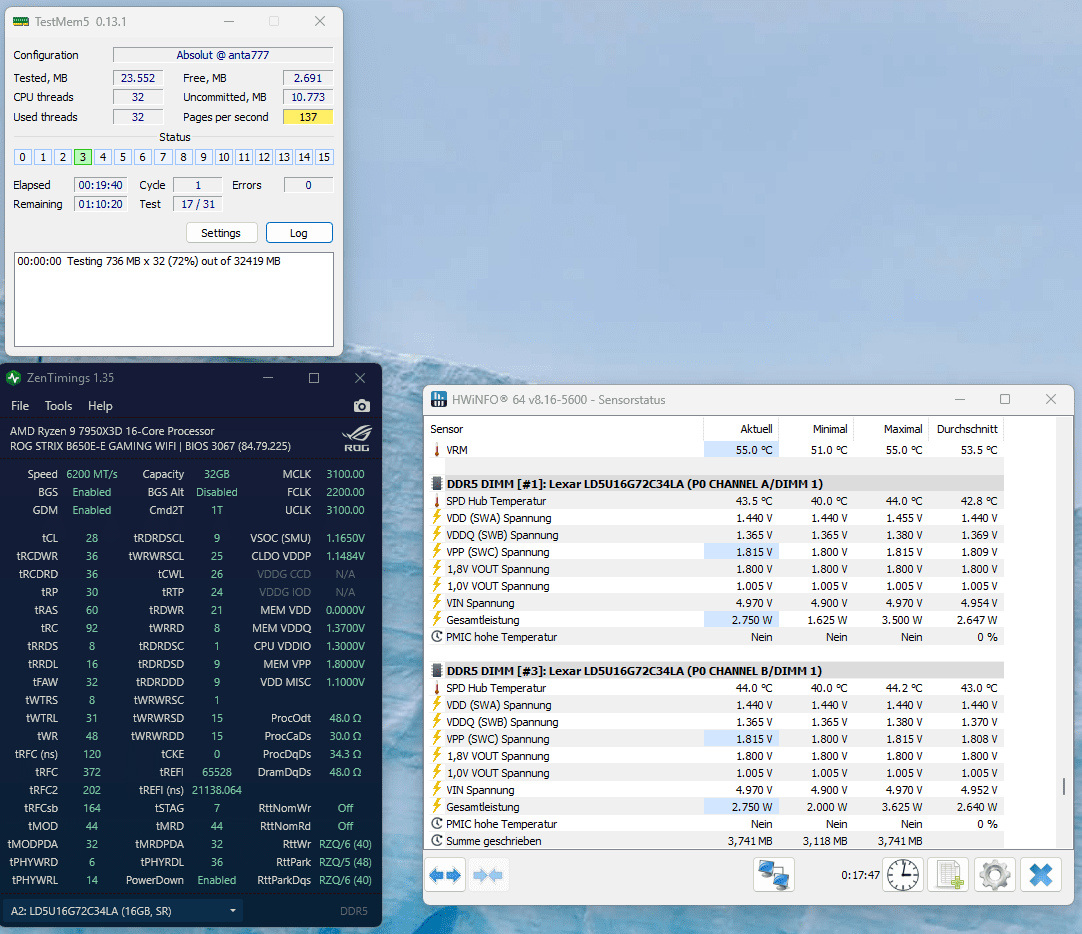Click the clock icon beside Summe geschrieben

tap(437, 841)
